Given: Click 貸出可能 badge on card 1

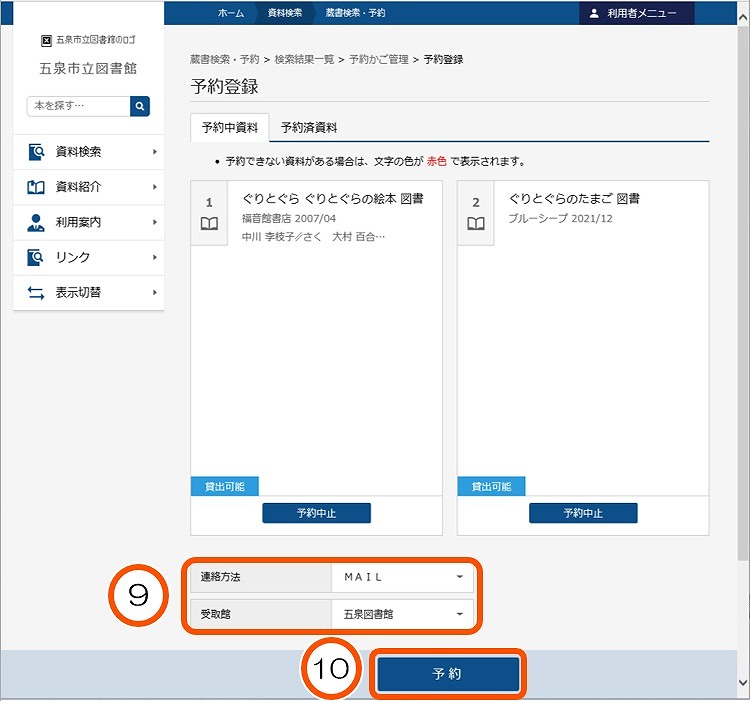Looking at the screenshot, I should click(x=225, y=486).
